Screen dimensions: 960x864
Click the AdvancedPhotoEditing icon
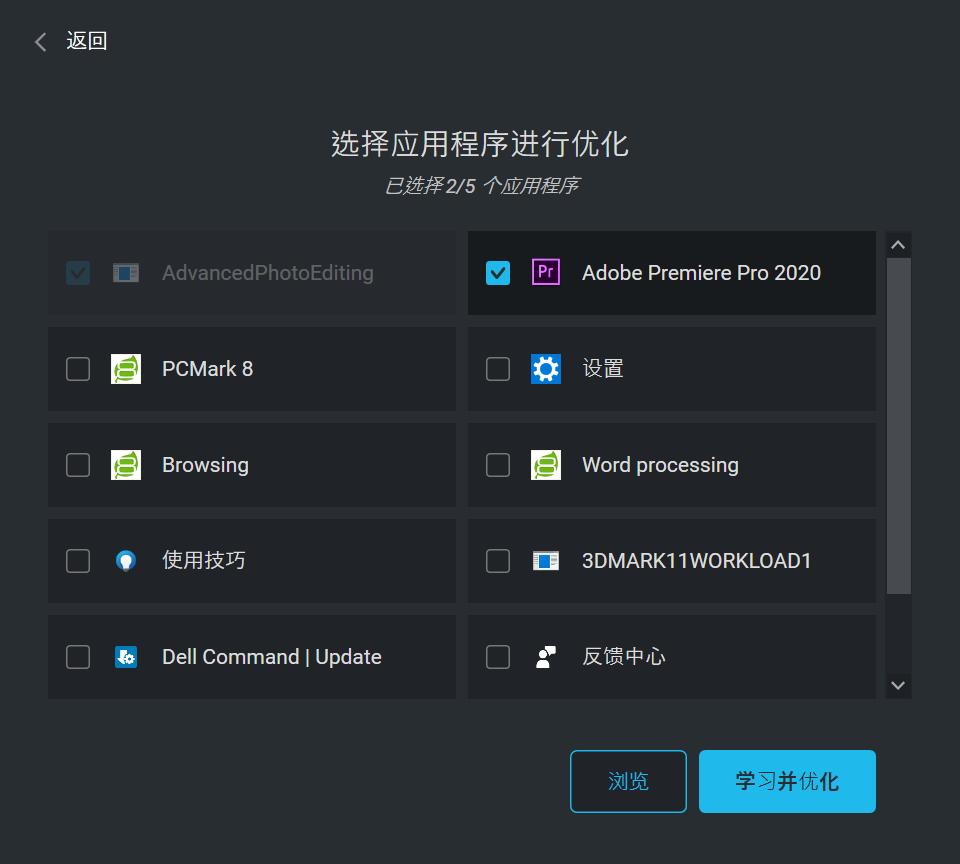pyautogui.click(x=126, y=272)
